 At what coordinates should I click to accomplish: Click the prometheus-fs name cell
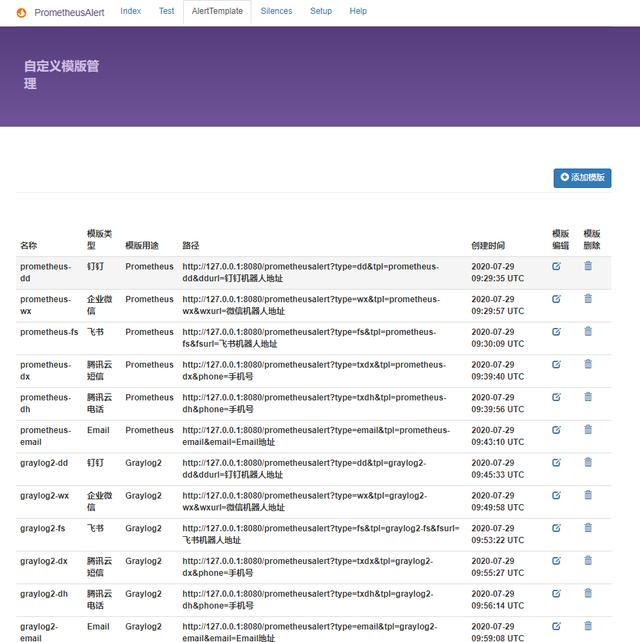[49, 332]
